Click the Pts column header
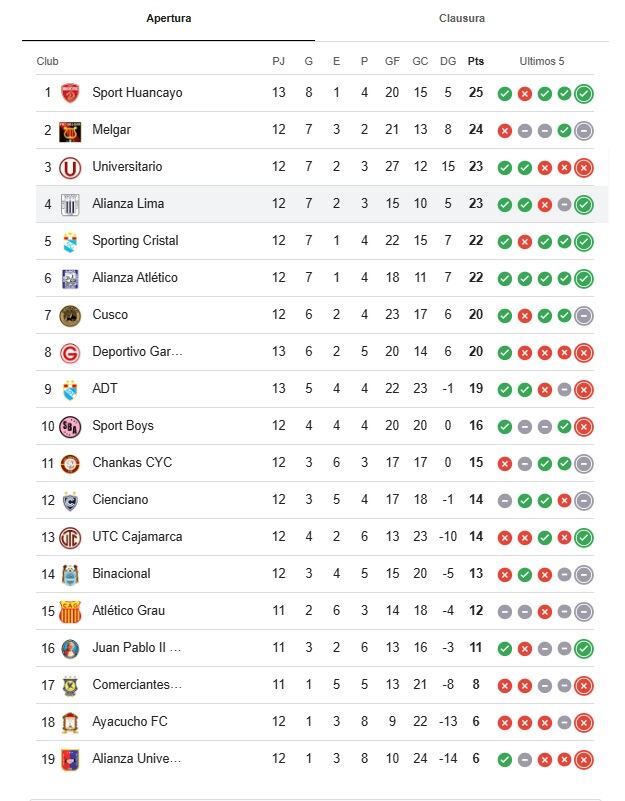The image size is (625, 801). (476, 61)
